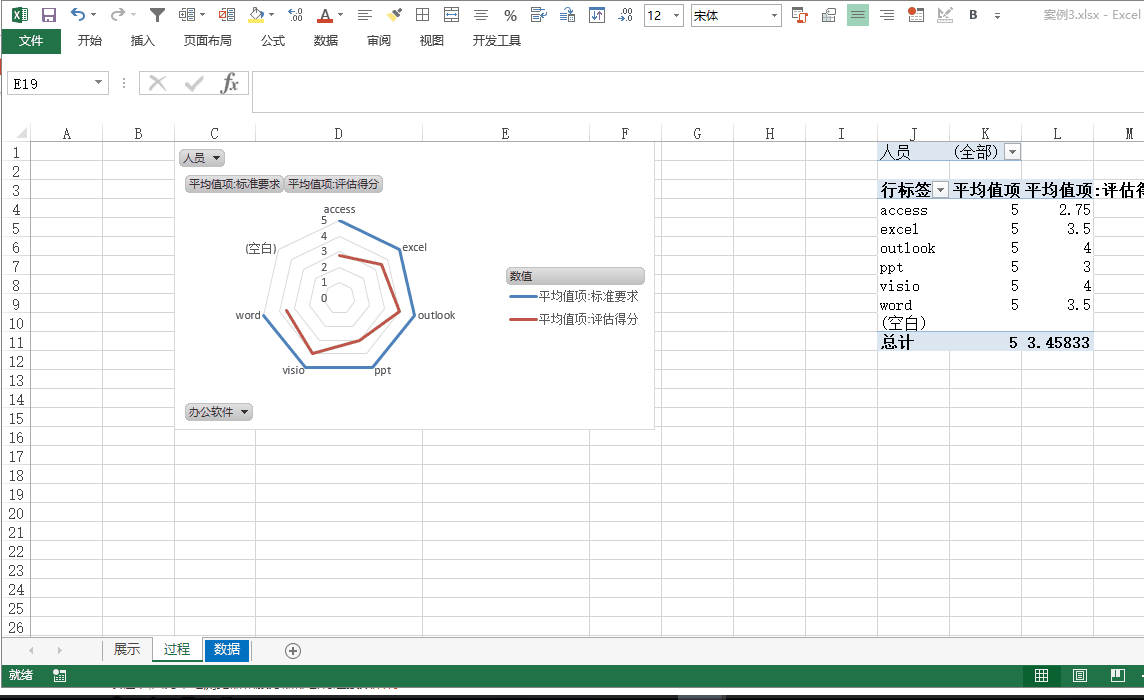
Task: Click the sort arrows icon
Action: point(597,15)
